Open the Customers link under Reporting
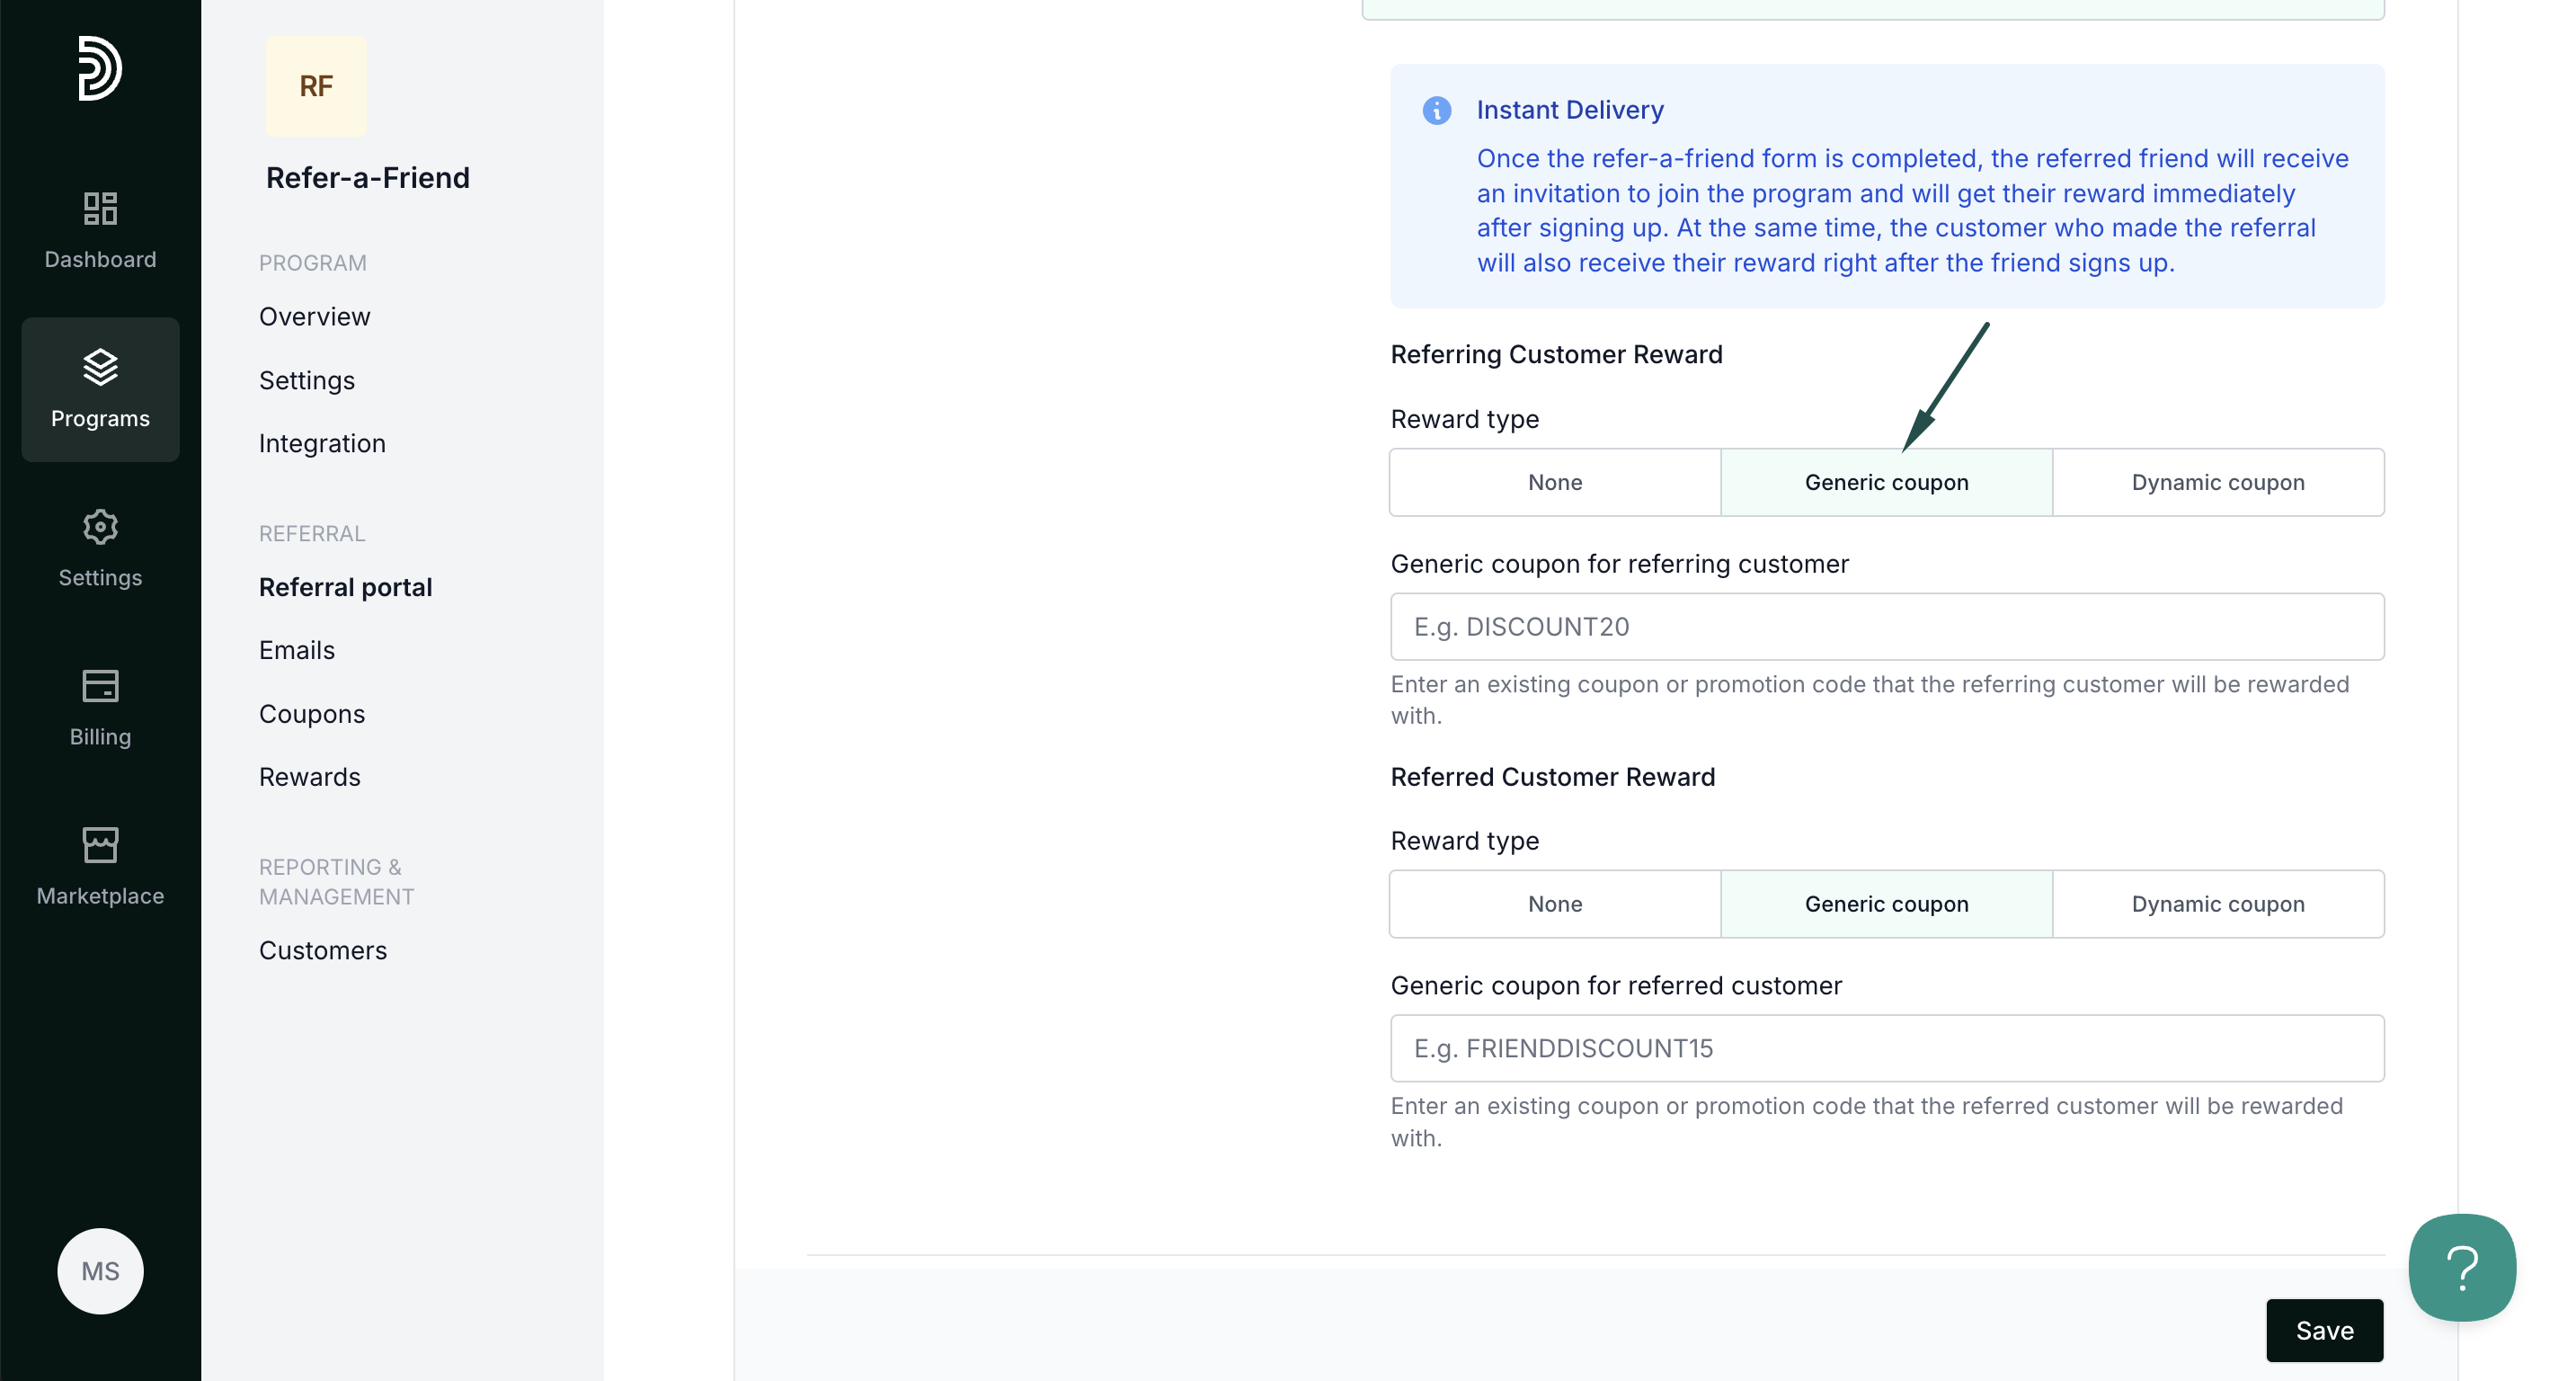2576x1381 pixels. tap(322, 950)
